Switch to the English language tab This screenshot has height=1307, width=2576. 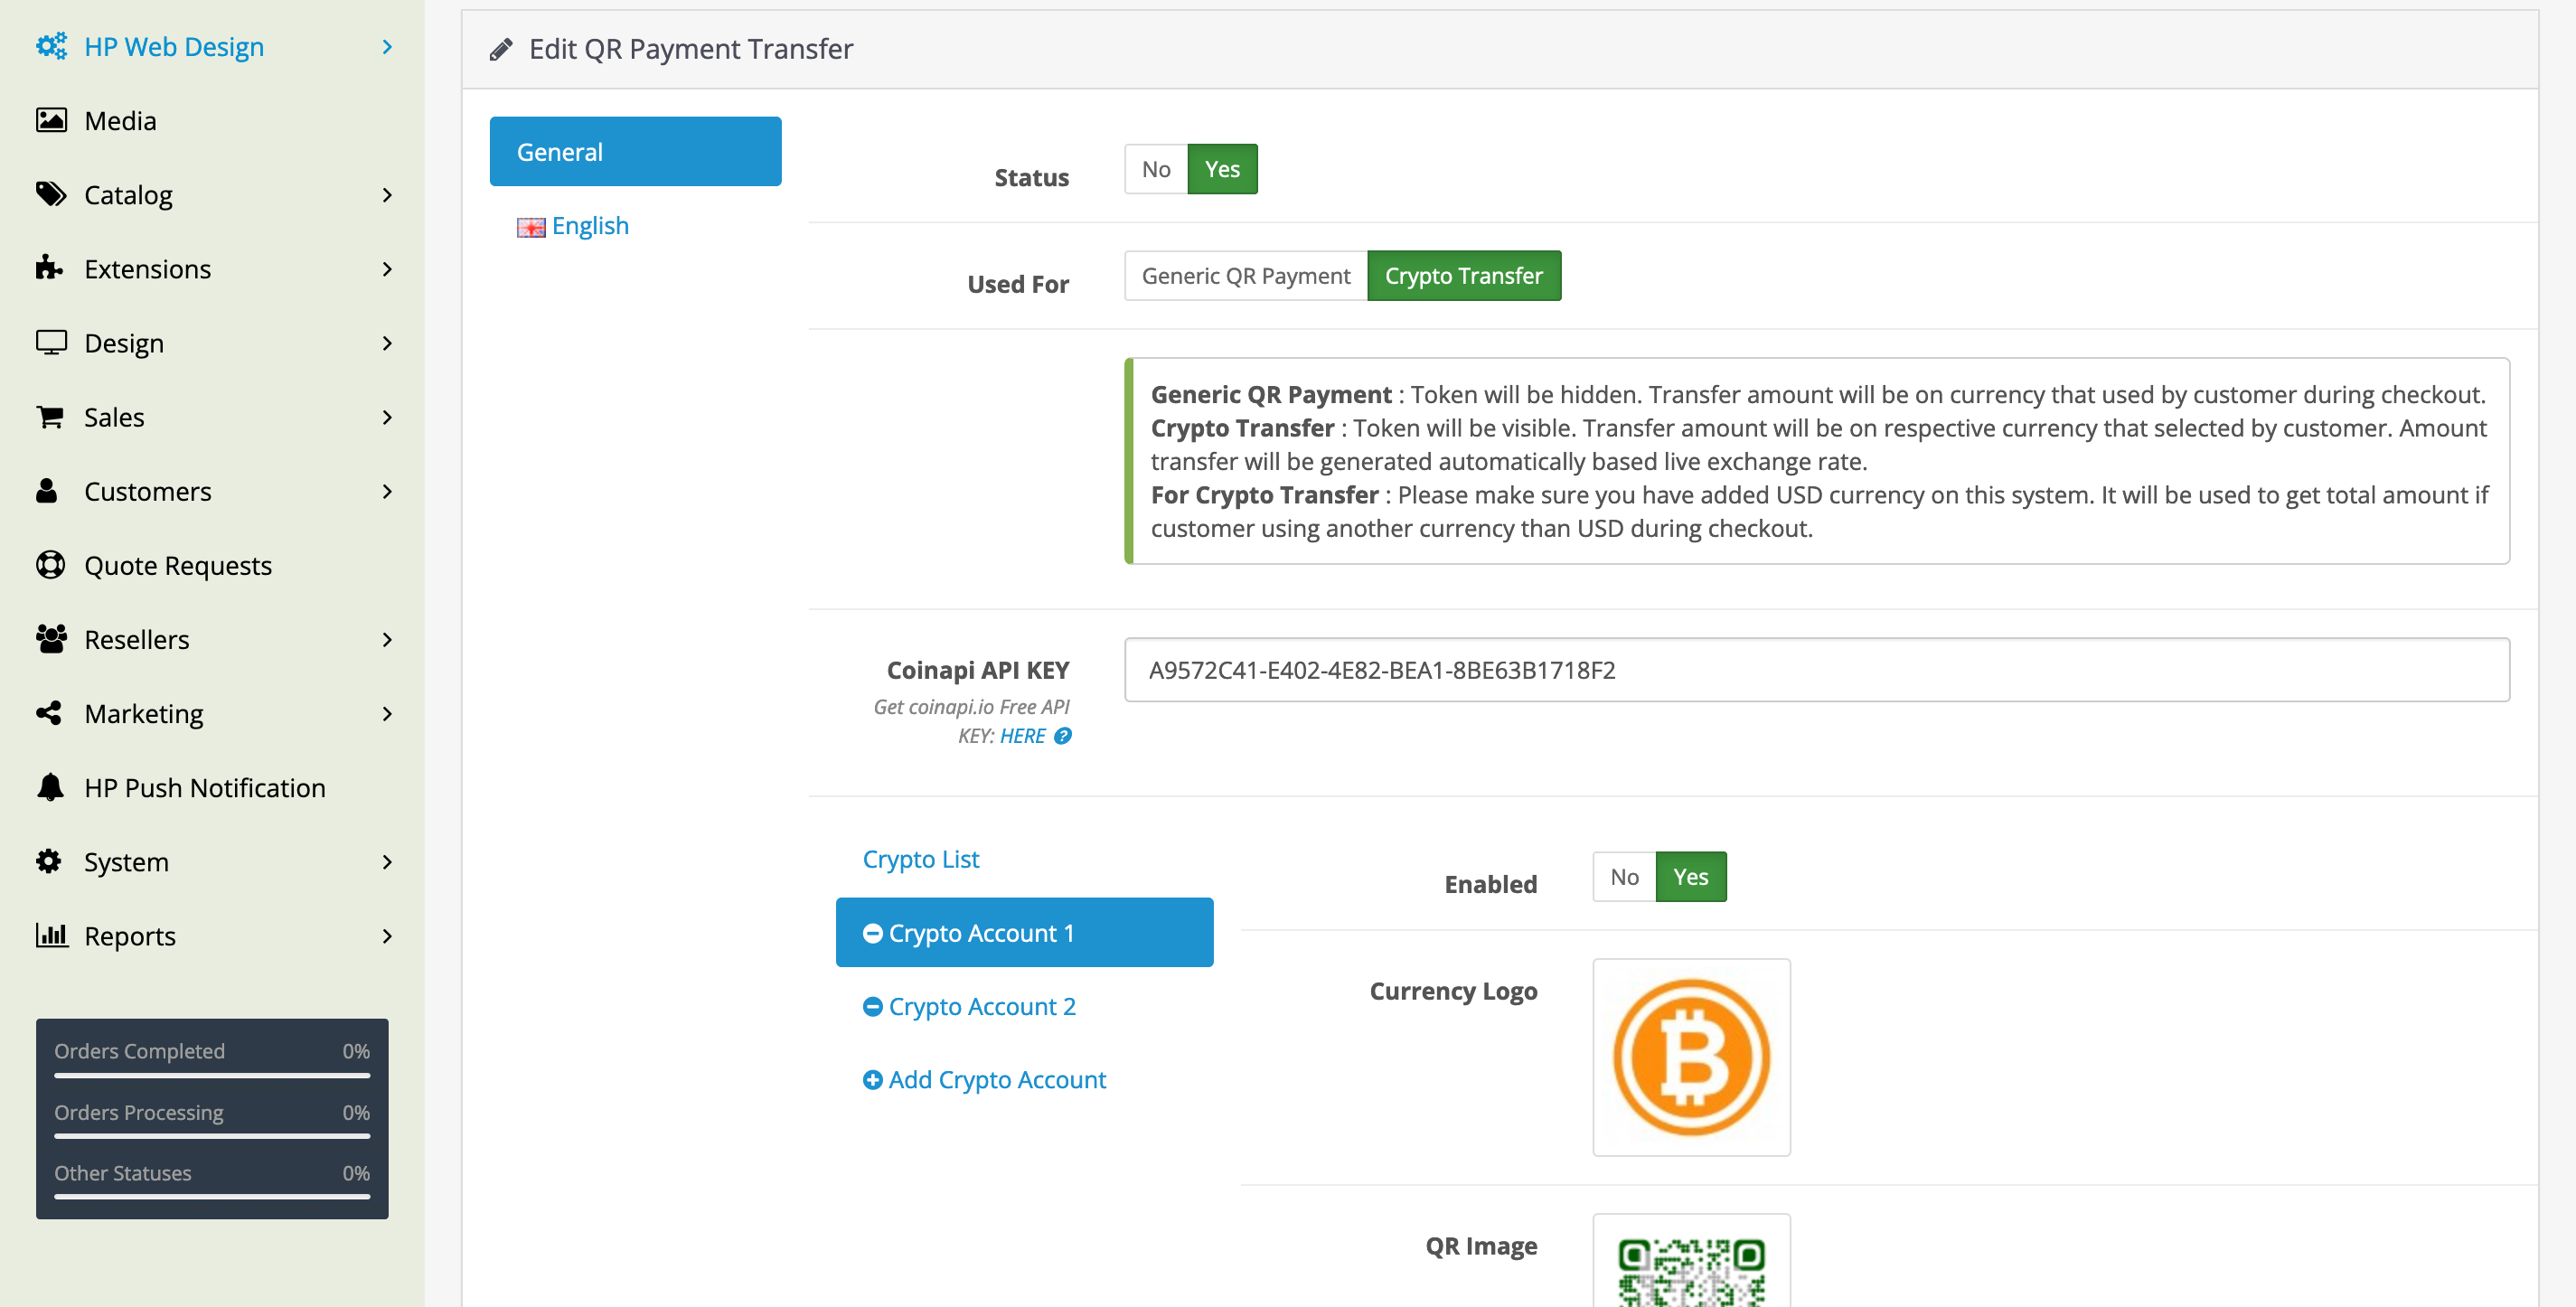tap(589, 225)
